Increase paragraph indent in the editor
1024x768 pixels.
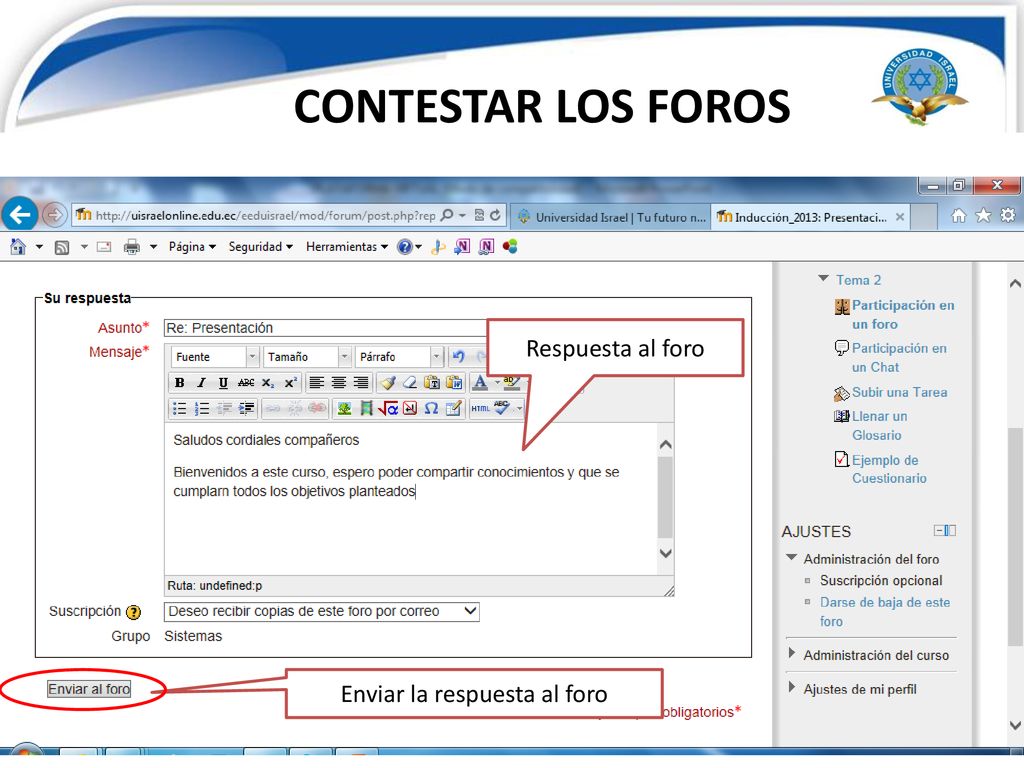[246, 409]
